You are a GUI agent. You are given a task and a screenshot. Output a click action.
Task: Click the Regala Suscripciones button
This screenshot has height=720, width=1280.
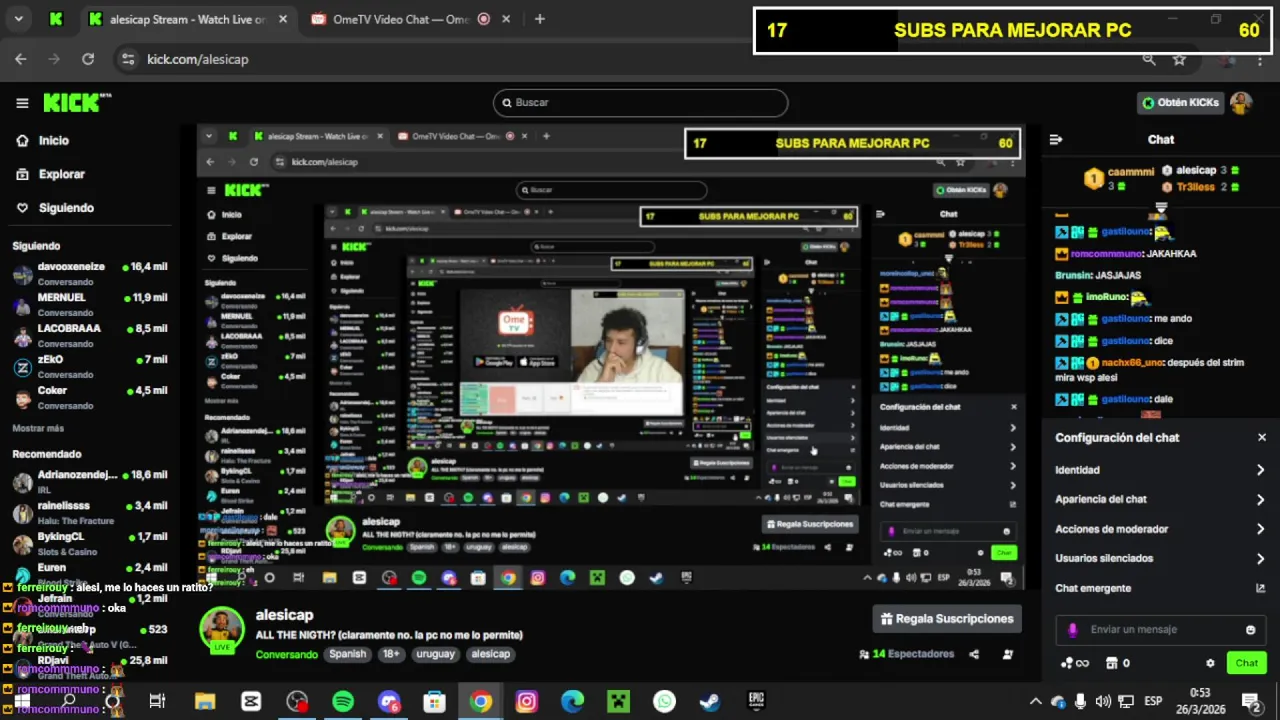[x=947, y=619]
